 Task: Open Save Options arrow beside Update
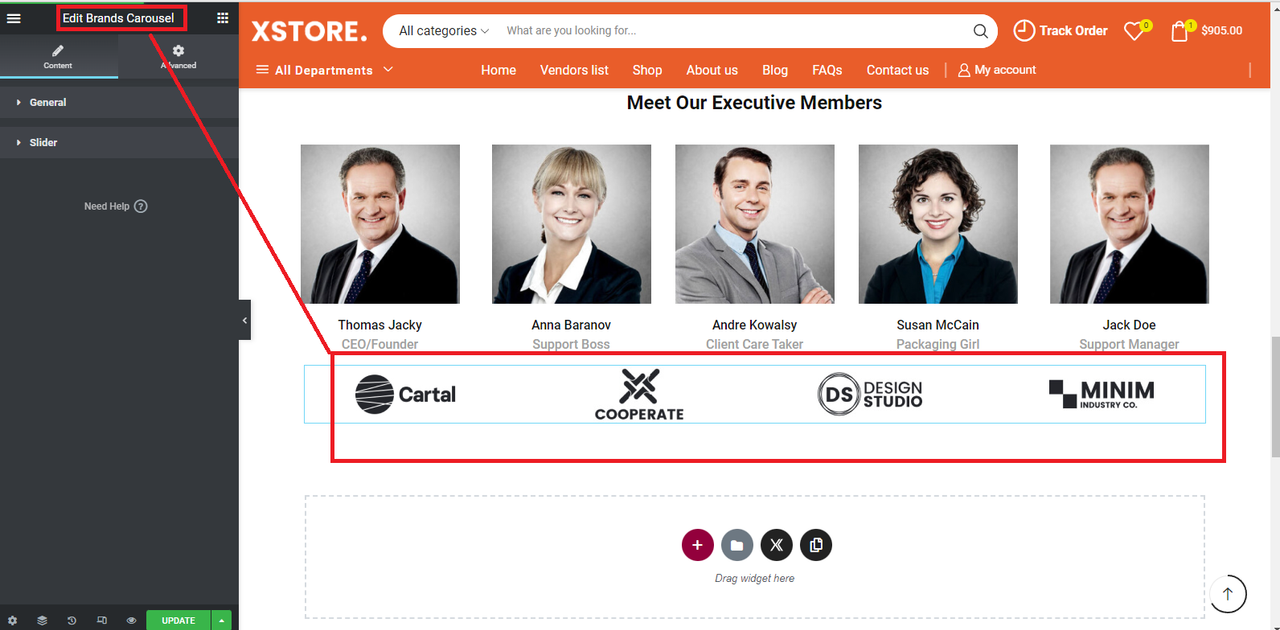[x=221, y=620]
